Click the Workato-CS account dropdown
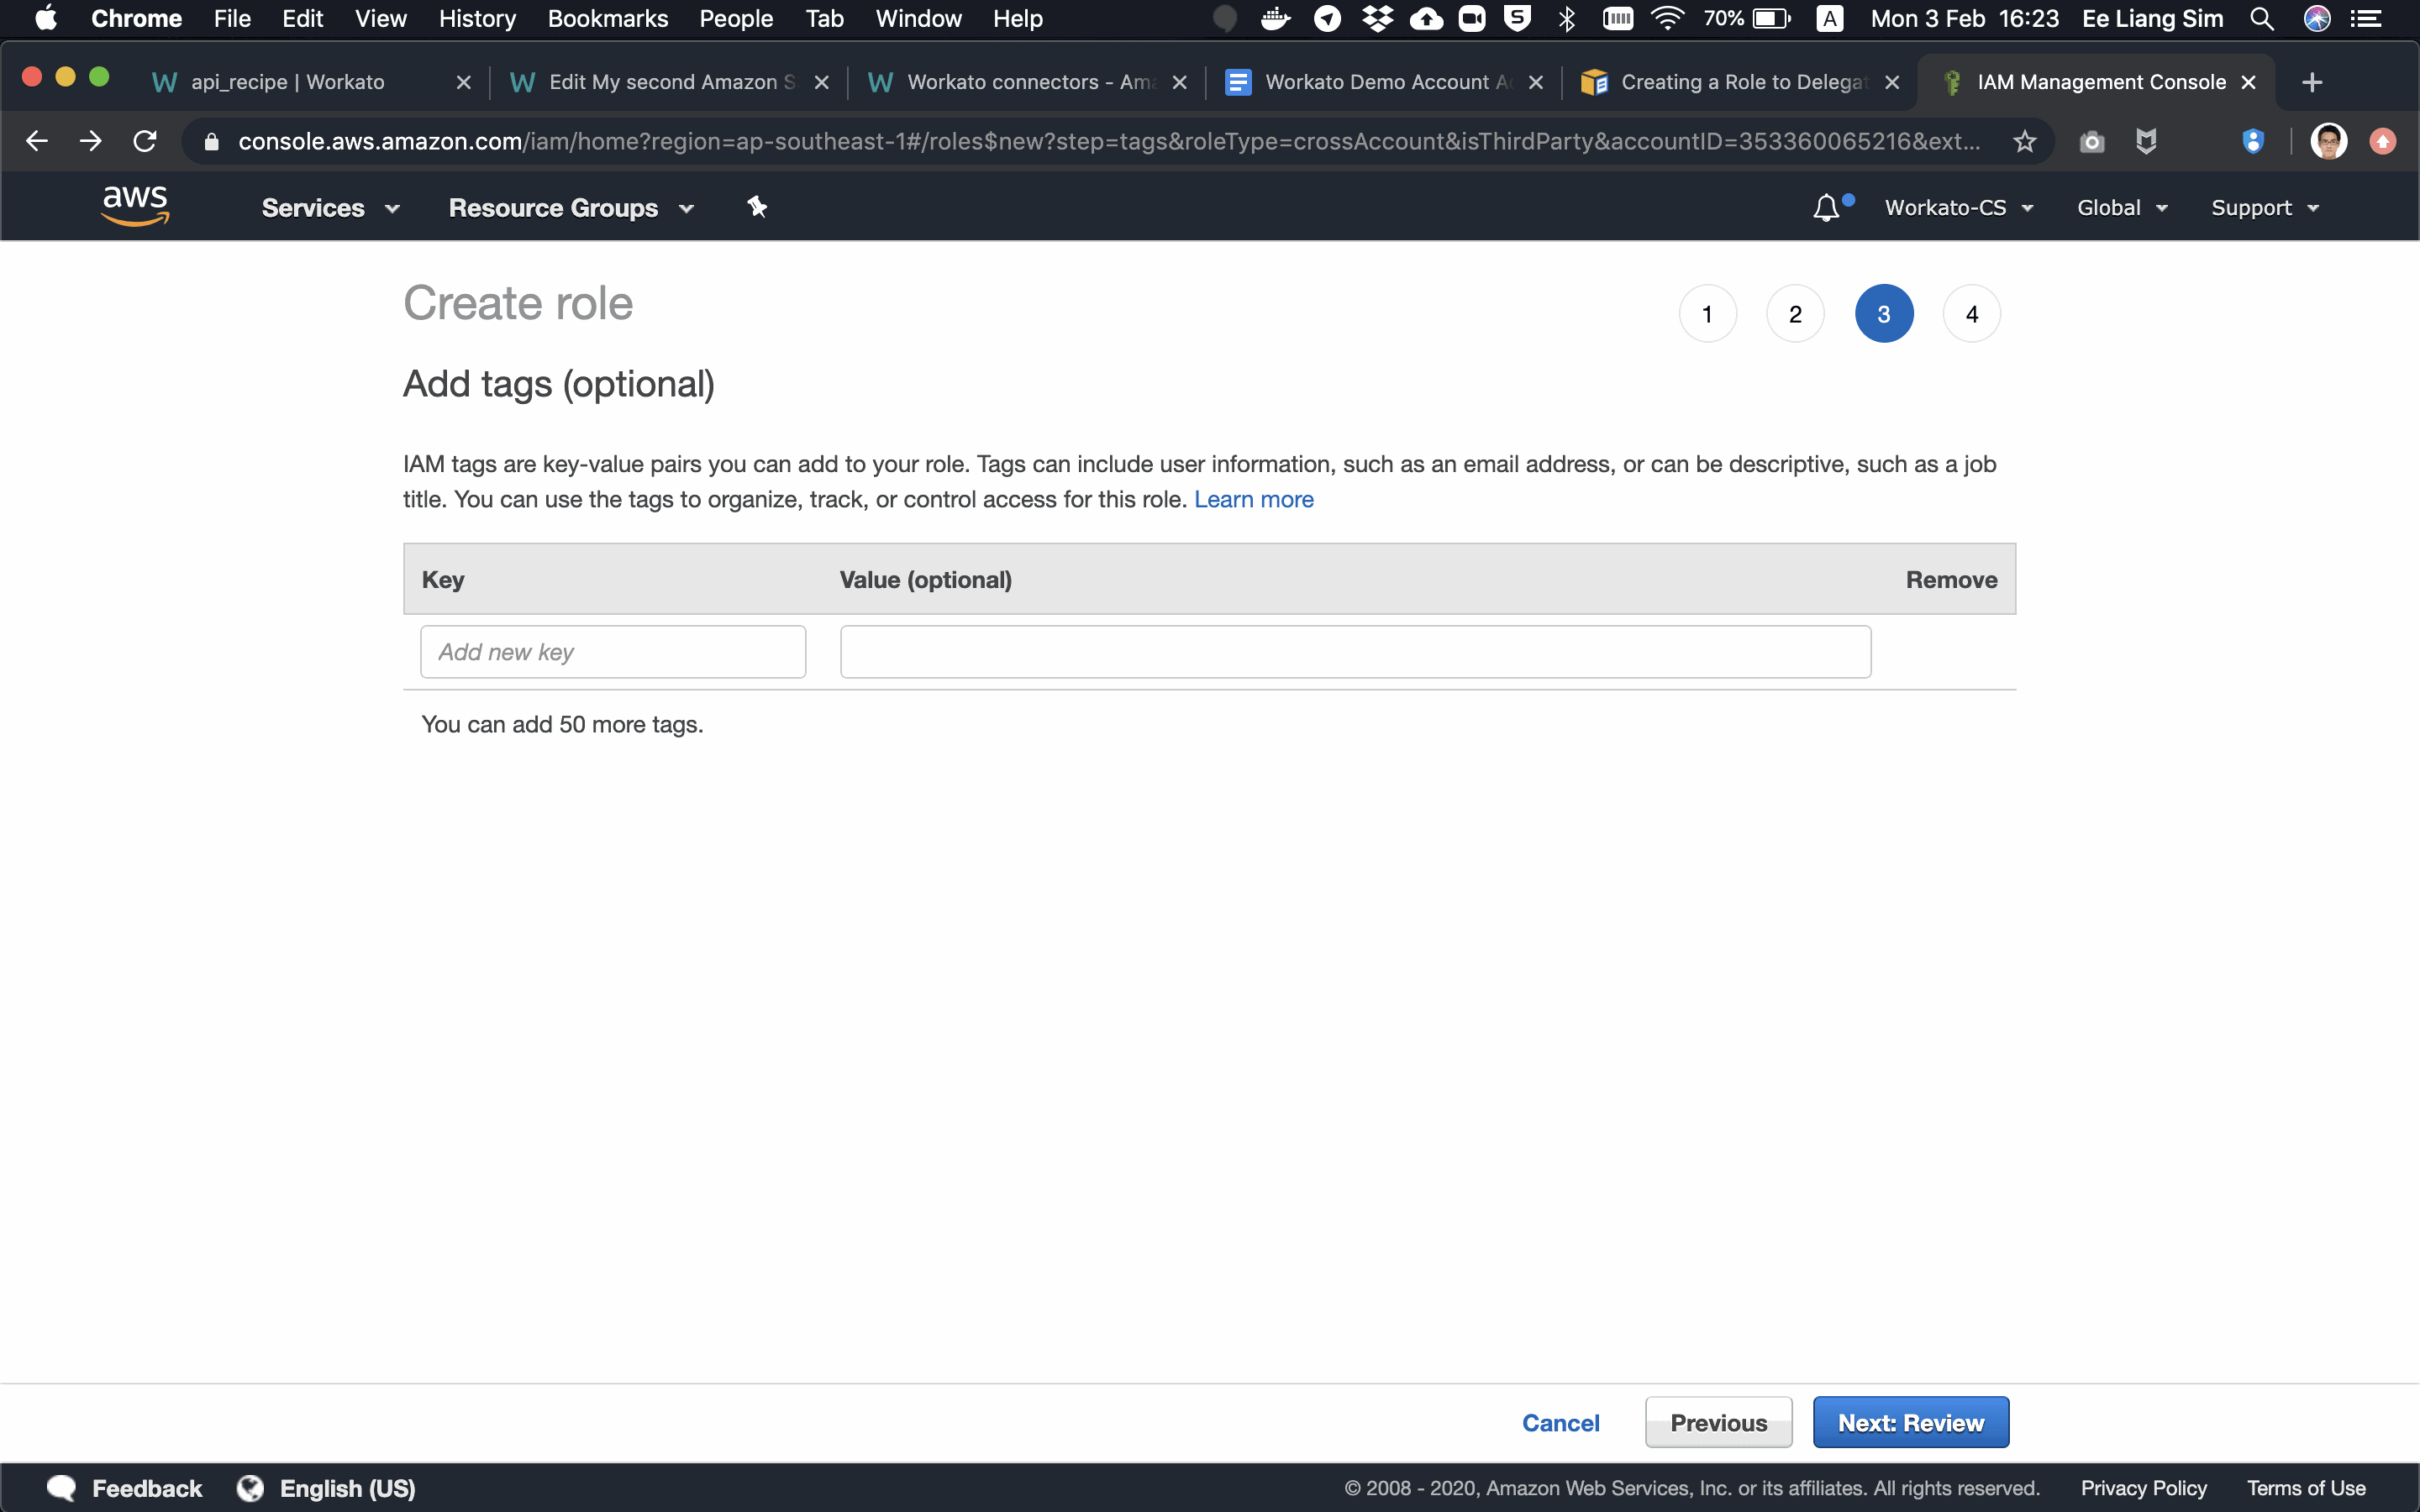This screenshot has width=2420, height=1512. [1956, 207]
